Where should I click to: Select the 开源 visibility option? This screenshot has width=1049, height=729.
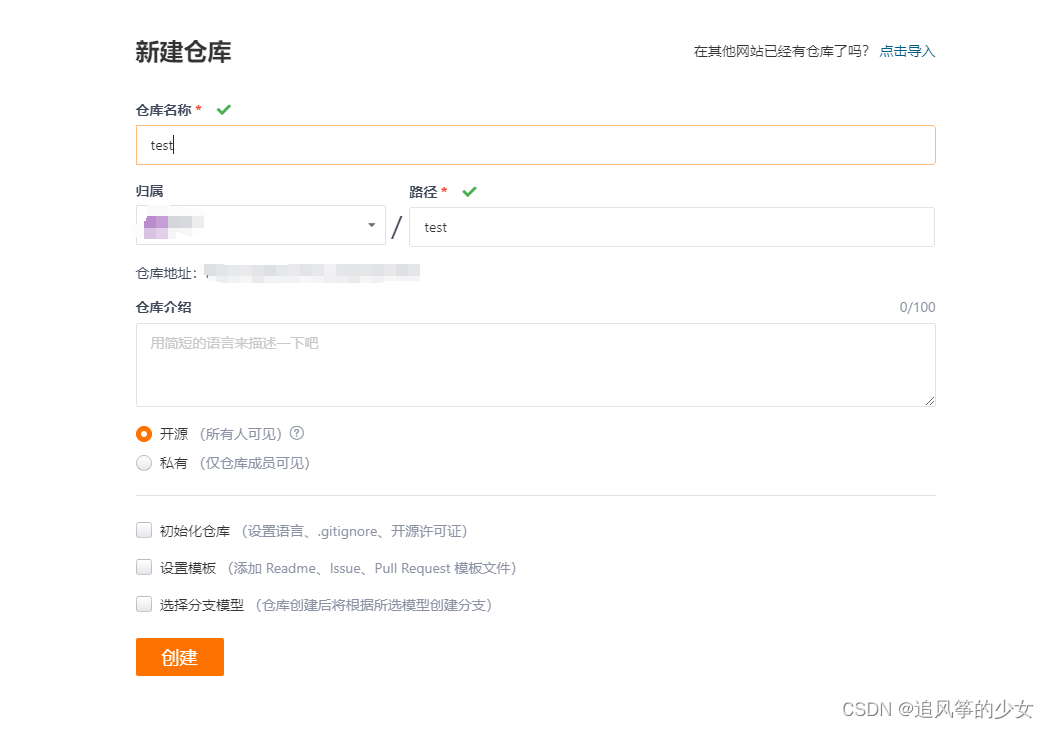pyautogui.click(x=144, y=433)
